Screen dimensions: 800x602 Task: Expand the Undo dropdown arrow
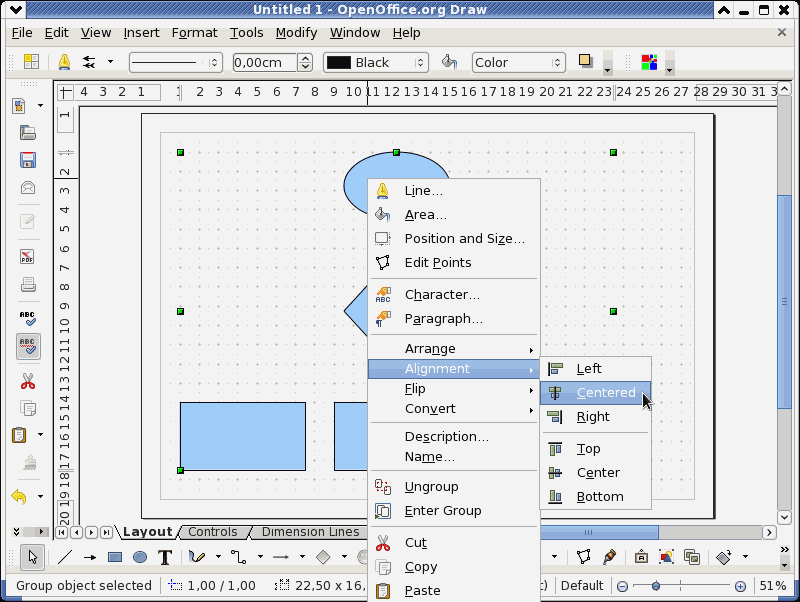(x=40, y=496)
